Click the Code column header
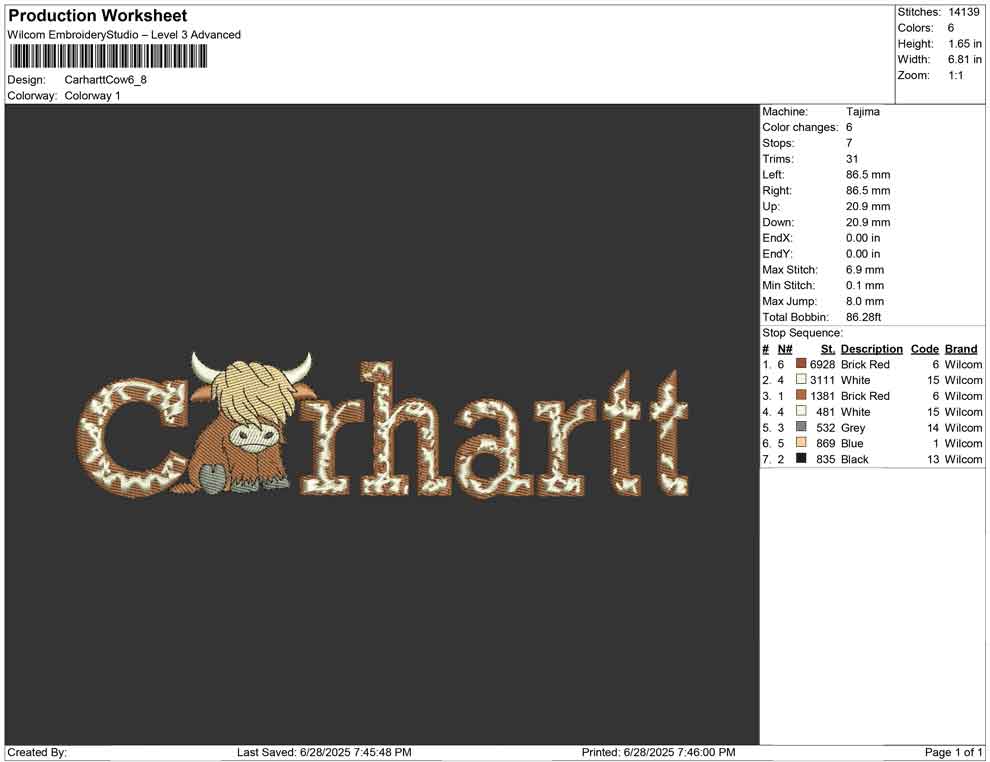990x762 pixels. [x=924, y=348]
